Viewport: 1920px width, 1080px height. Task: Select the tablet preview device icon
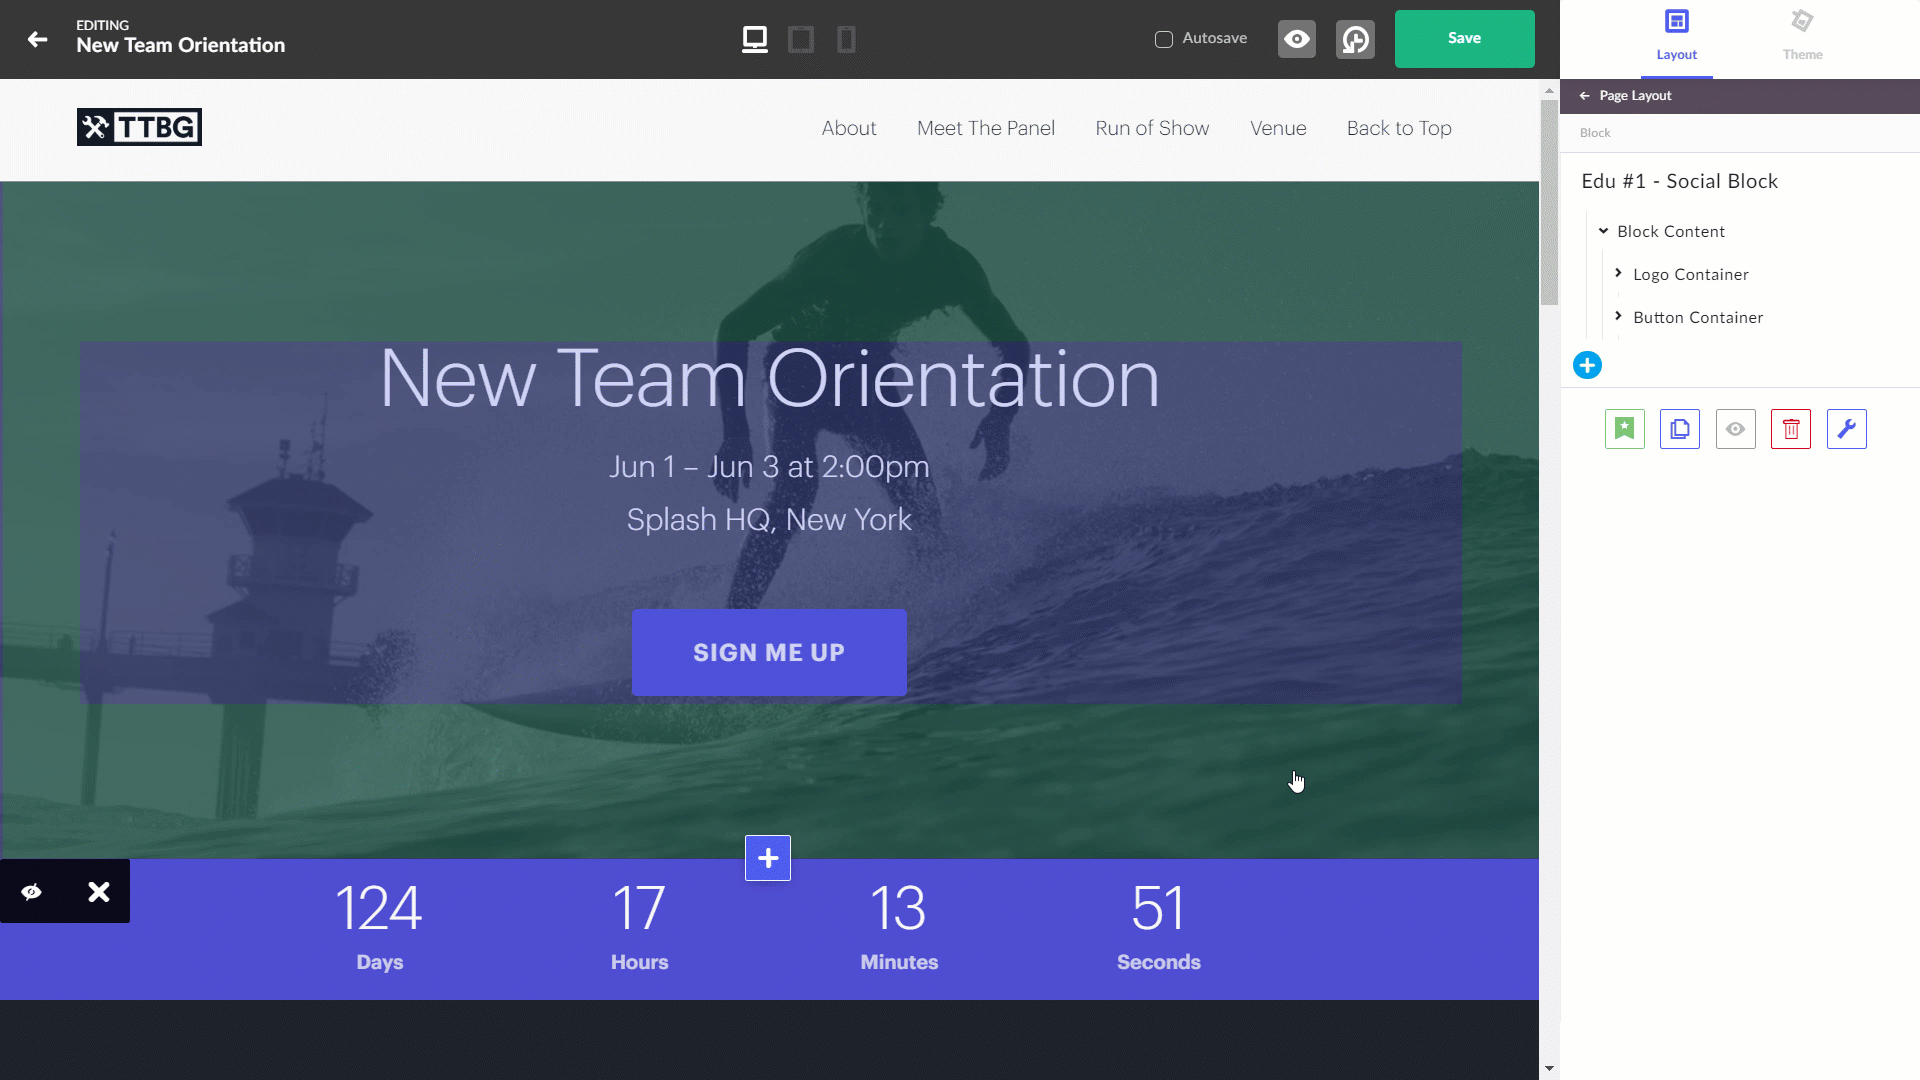coord(801,39)
